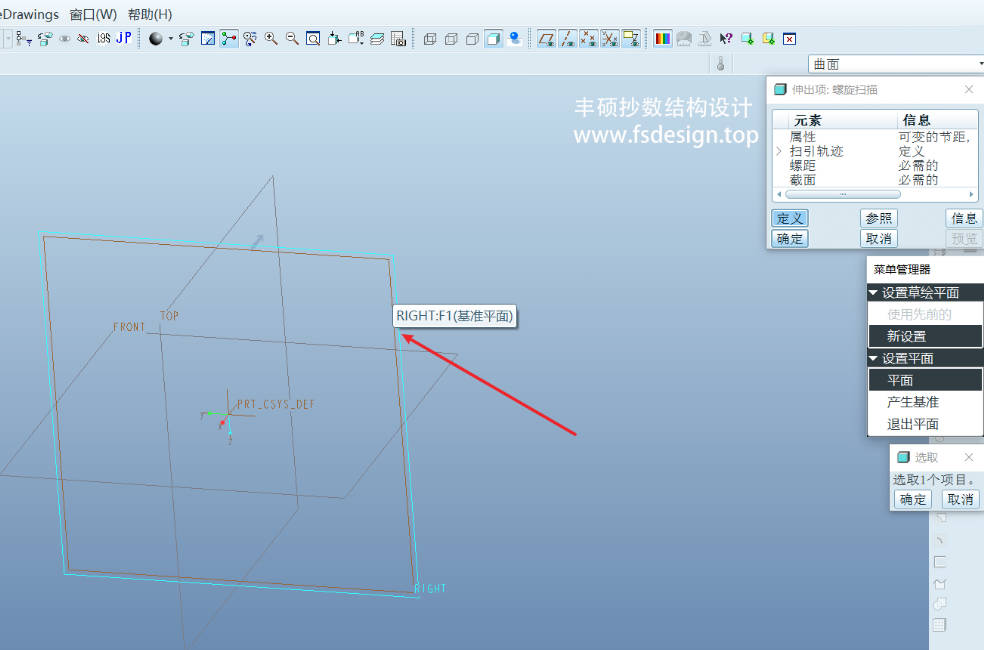Select the shaded sphere display icon
Screen dimensions: 984x650
155,39
